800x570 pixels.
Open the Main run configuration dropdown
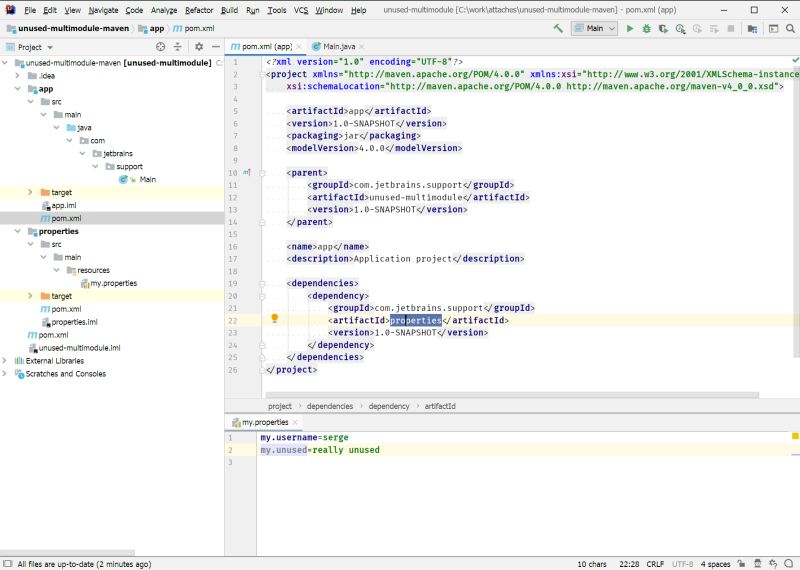594,29
